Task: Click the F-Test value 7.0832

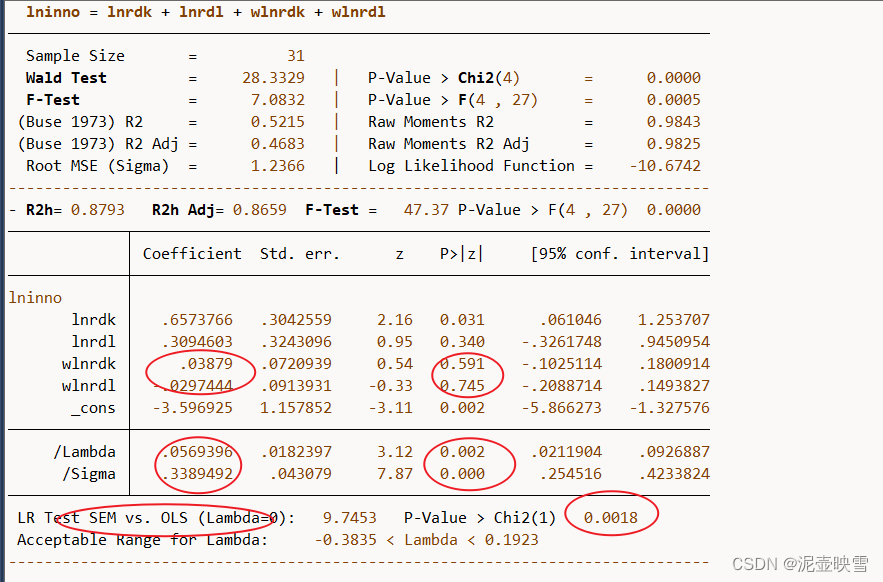Action: [x=278, y=100]
